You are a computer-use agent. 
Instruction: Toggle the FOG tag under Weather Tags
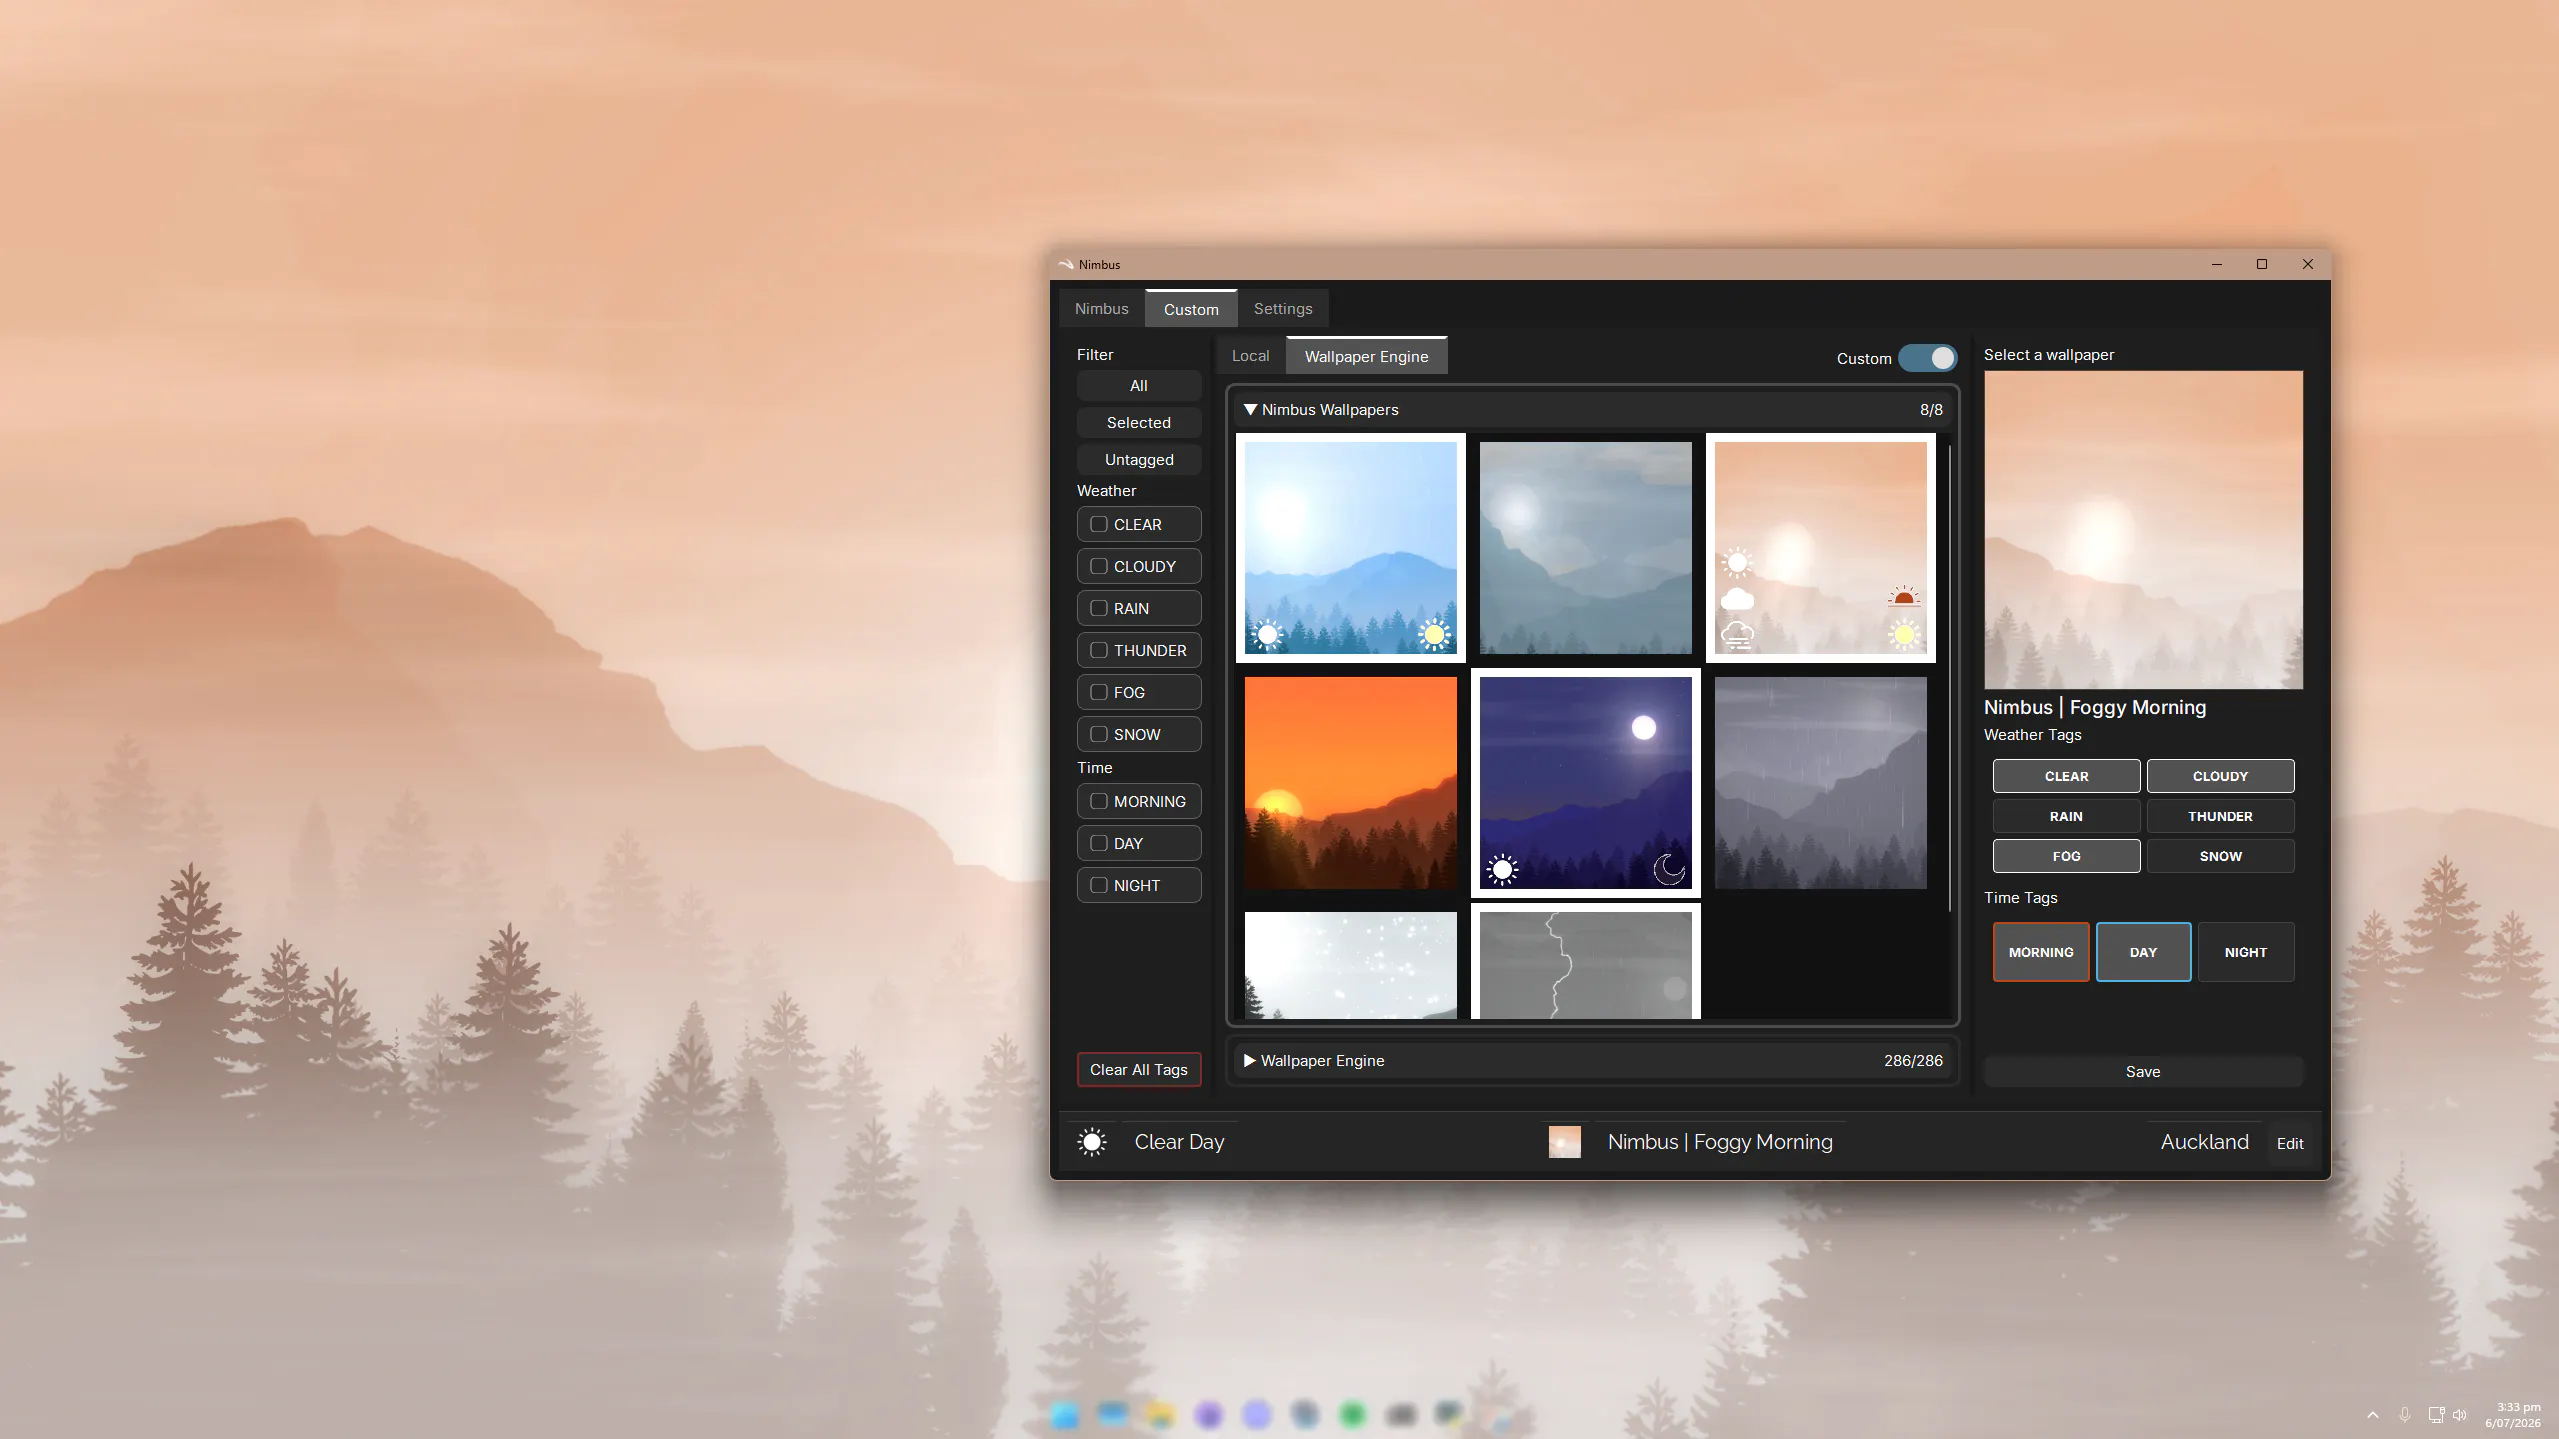pyautogui.click(x=2066, y=856)
